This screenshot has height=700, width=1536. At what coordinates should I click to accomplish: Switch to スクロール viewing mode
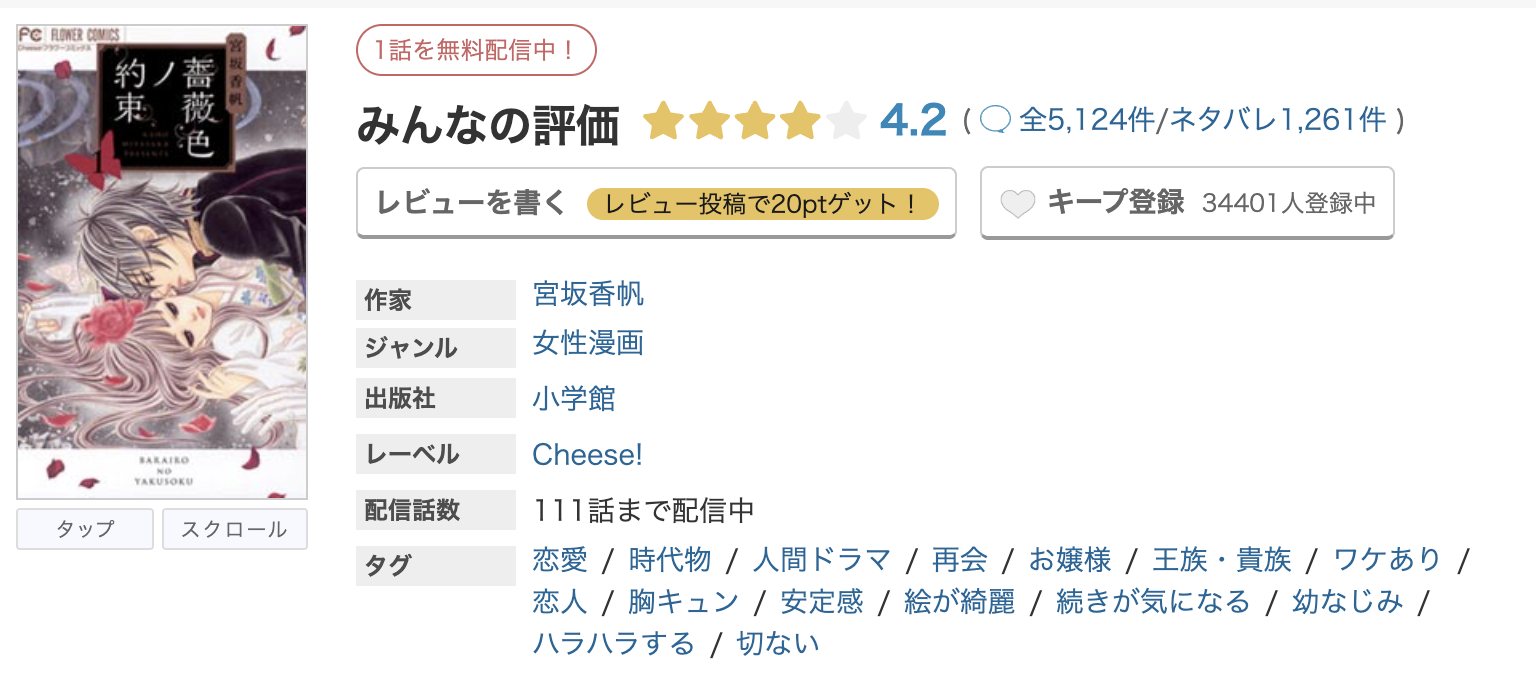tap(234, 528)
